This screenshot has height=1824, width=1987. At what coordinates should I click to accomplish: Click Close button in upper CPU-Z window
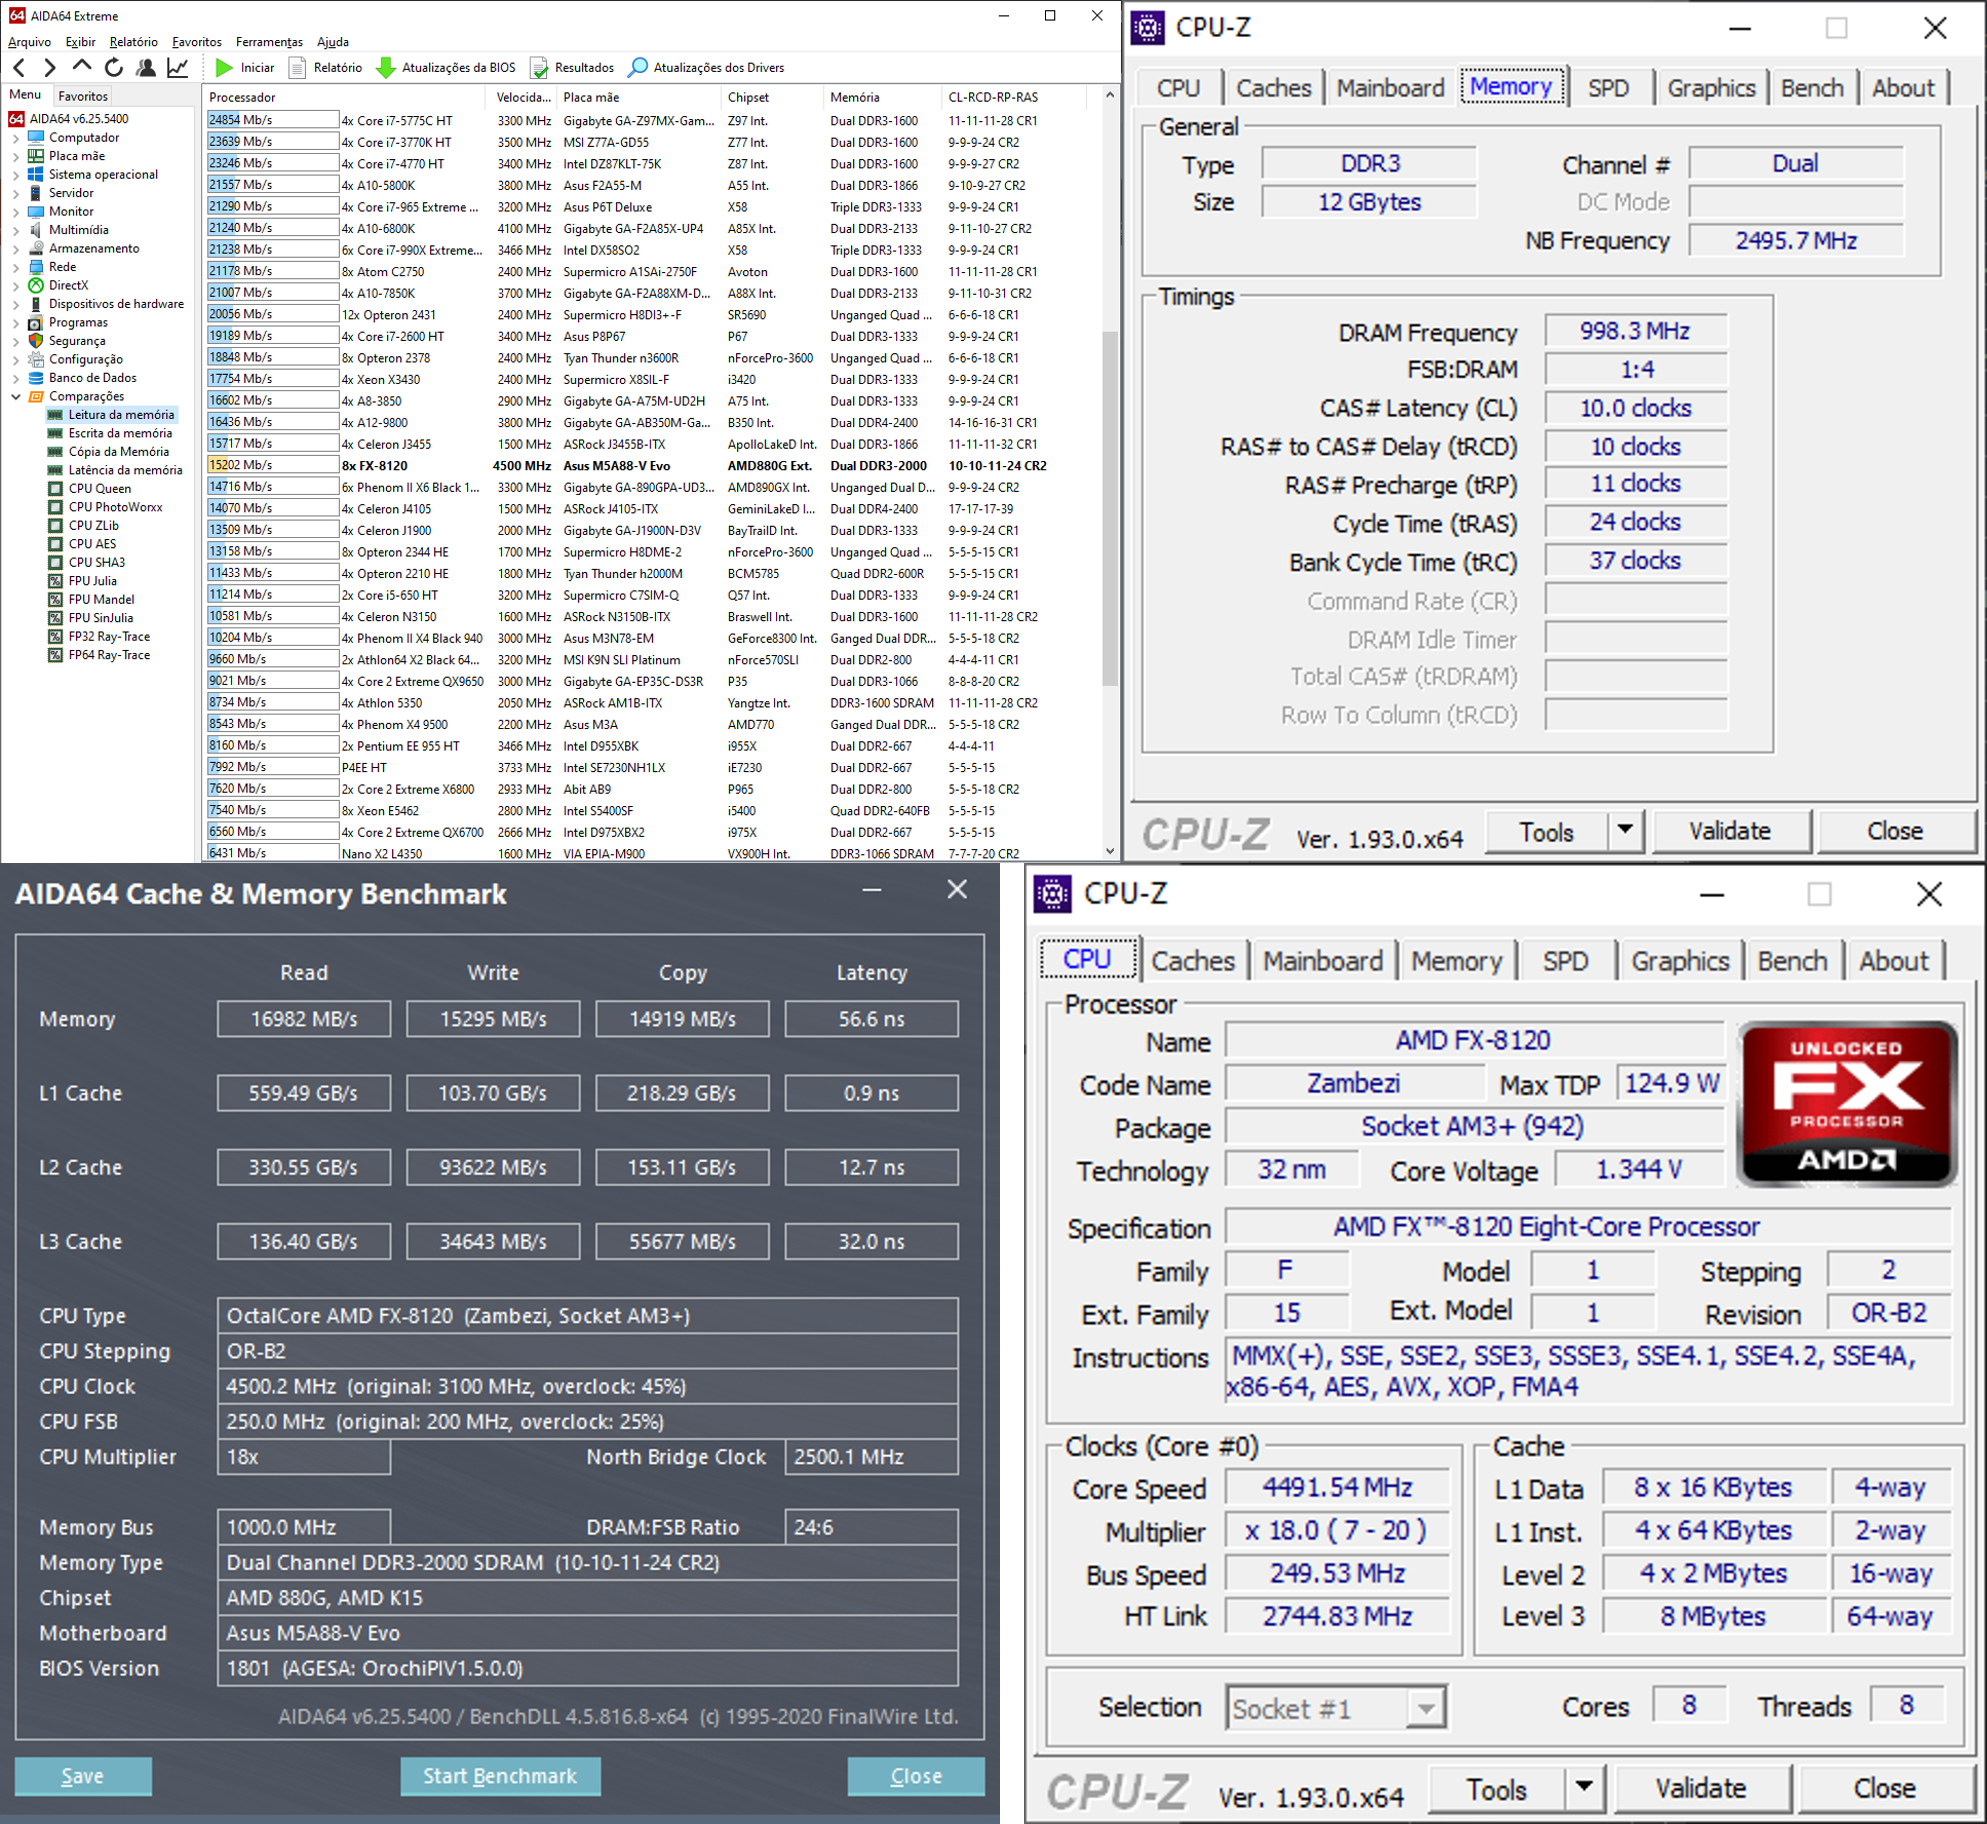[1895, 831]
